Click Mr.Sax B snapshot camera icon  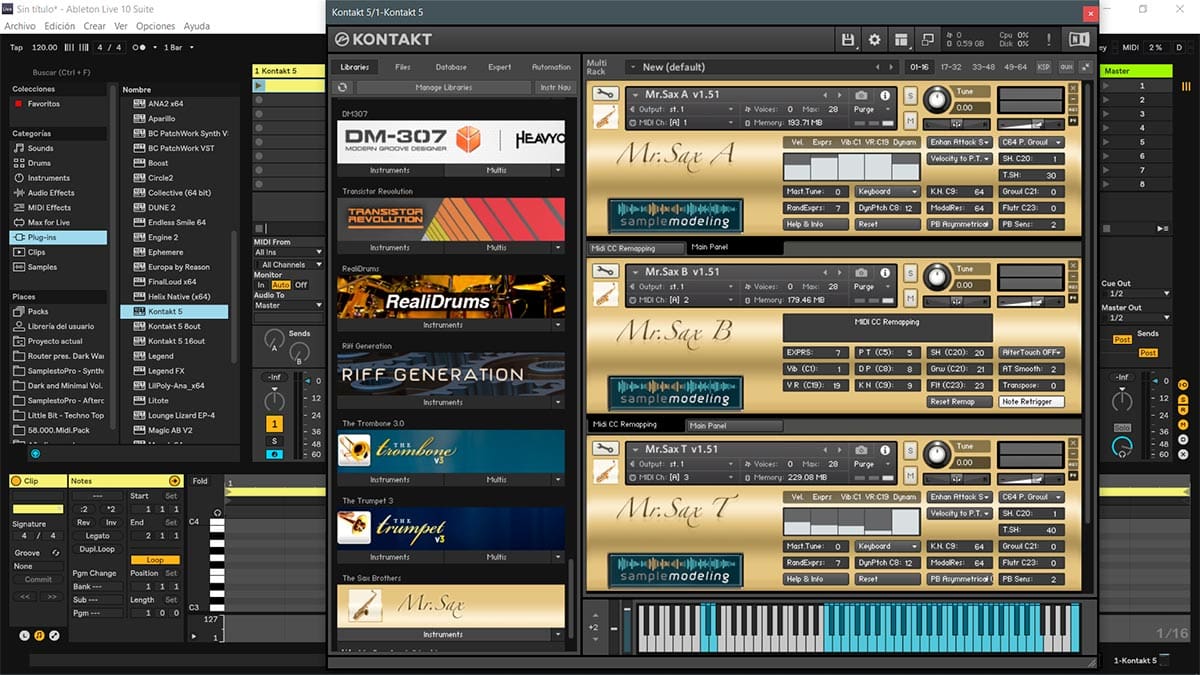(x=862, y=272)
